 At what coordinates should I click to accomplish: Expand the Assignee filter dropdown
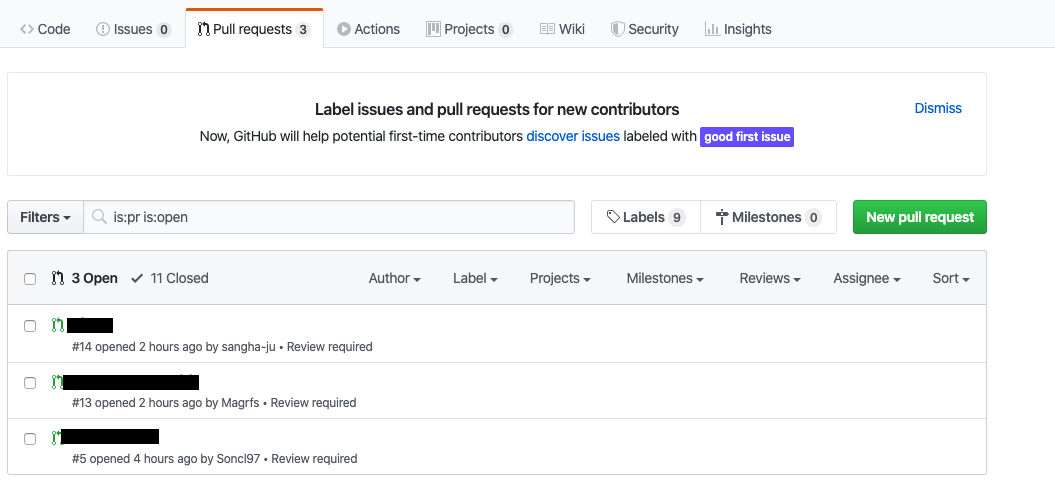(867, 278)
